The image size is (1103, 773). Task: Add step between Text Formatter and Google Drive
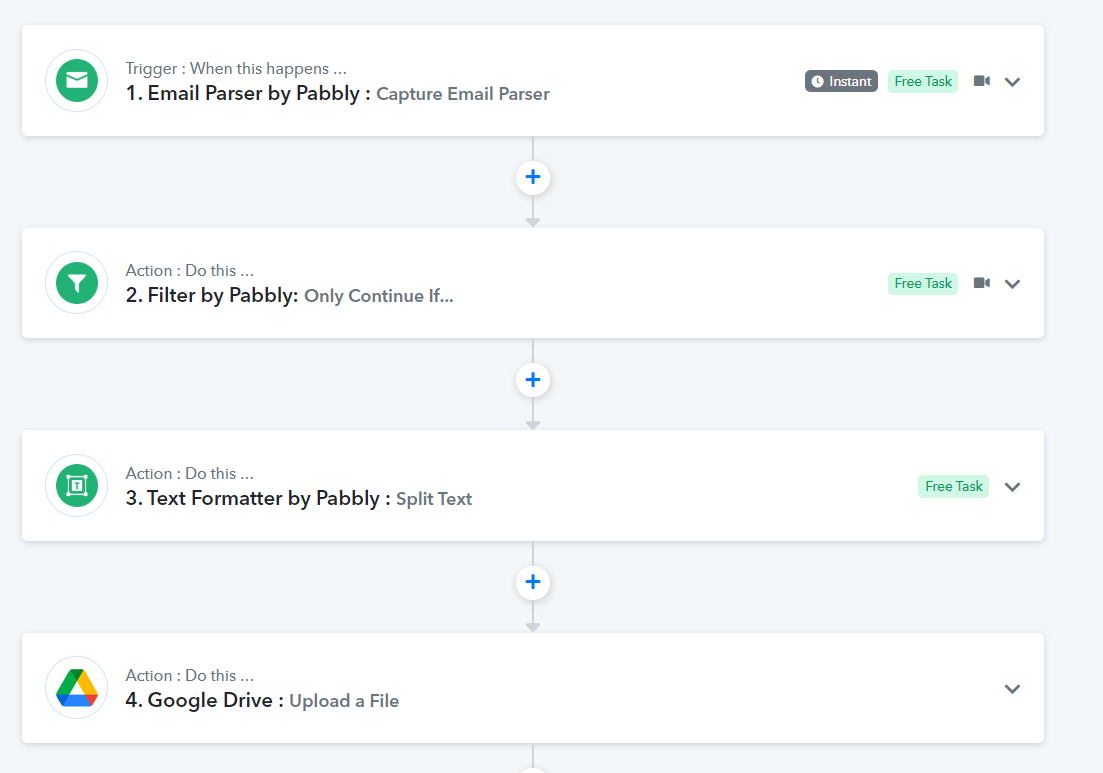[533, 582]
